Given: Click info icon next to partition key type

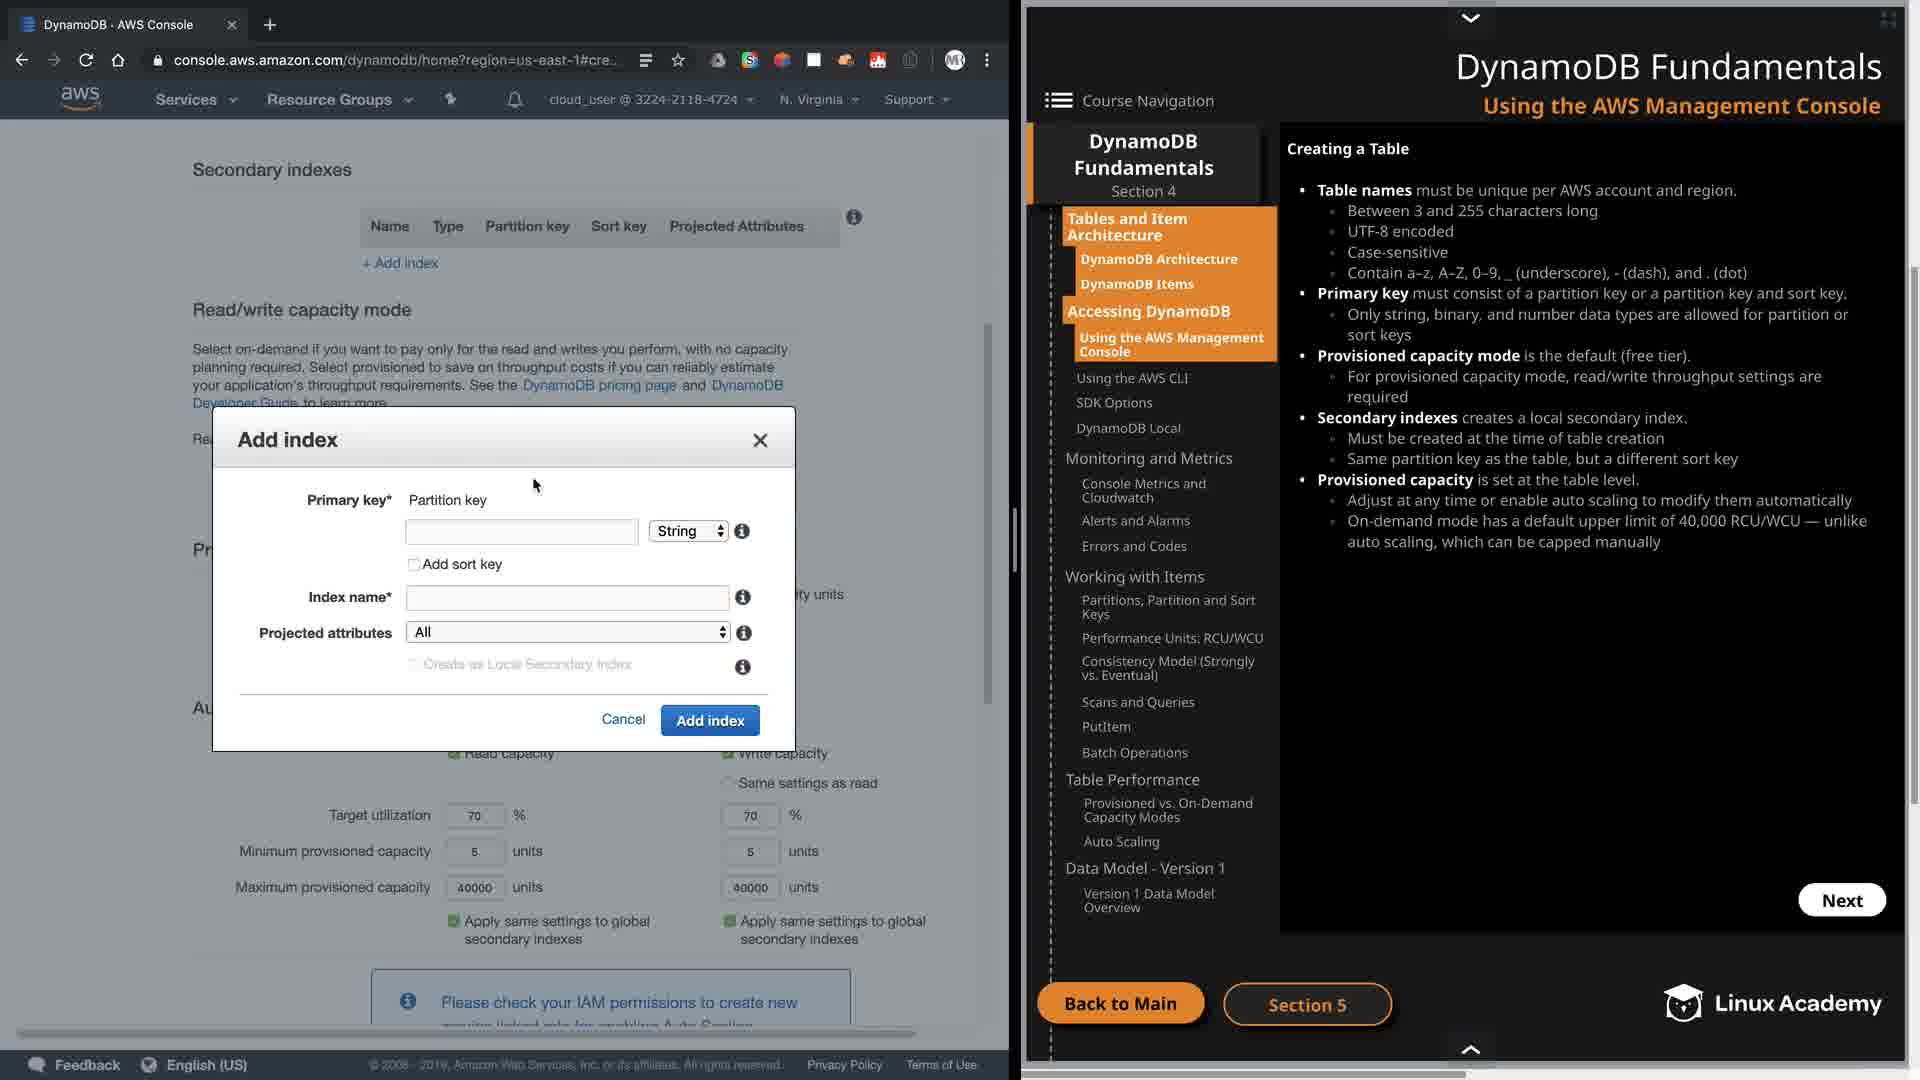Looking at the screenshot, I should point(742,532).
